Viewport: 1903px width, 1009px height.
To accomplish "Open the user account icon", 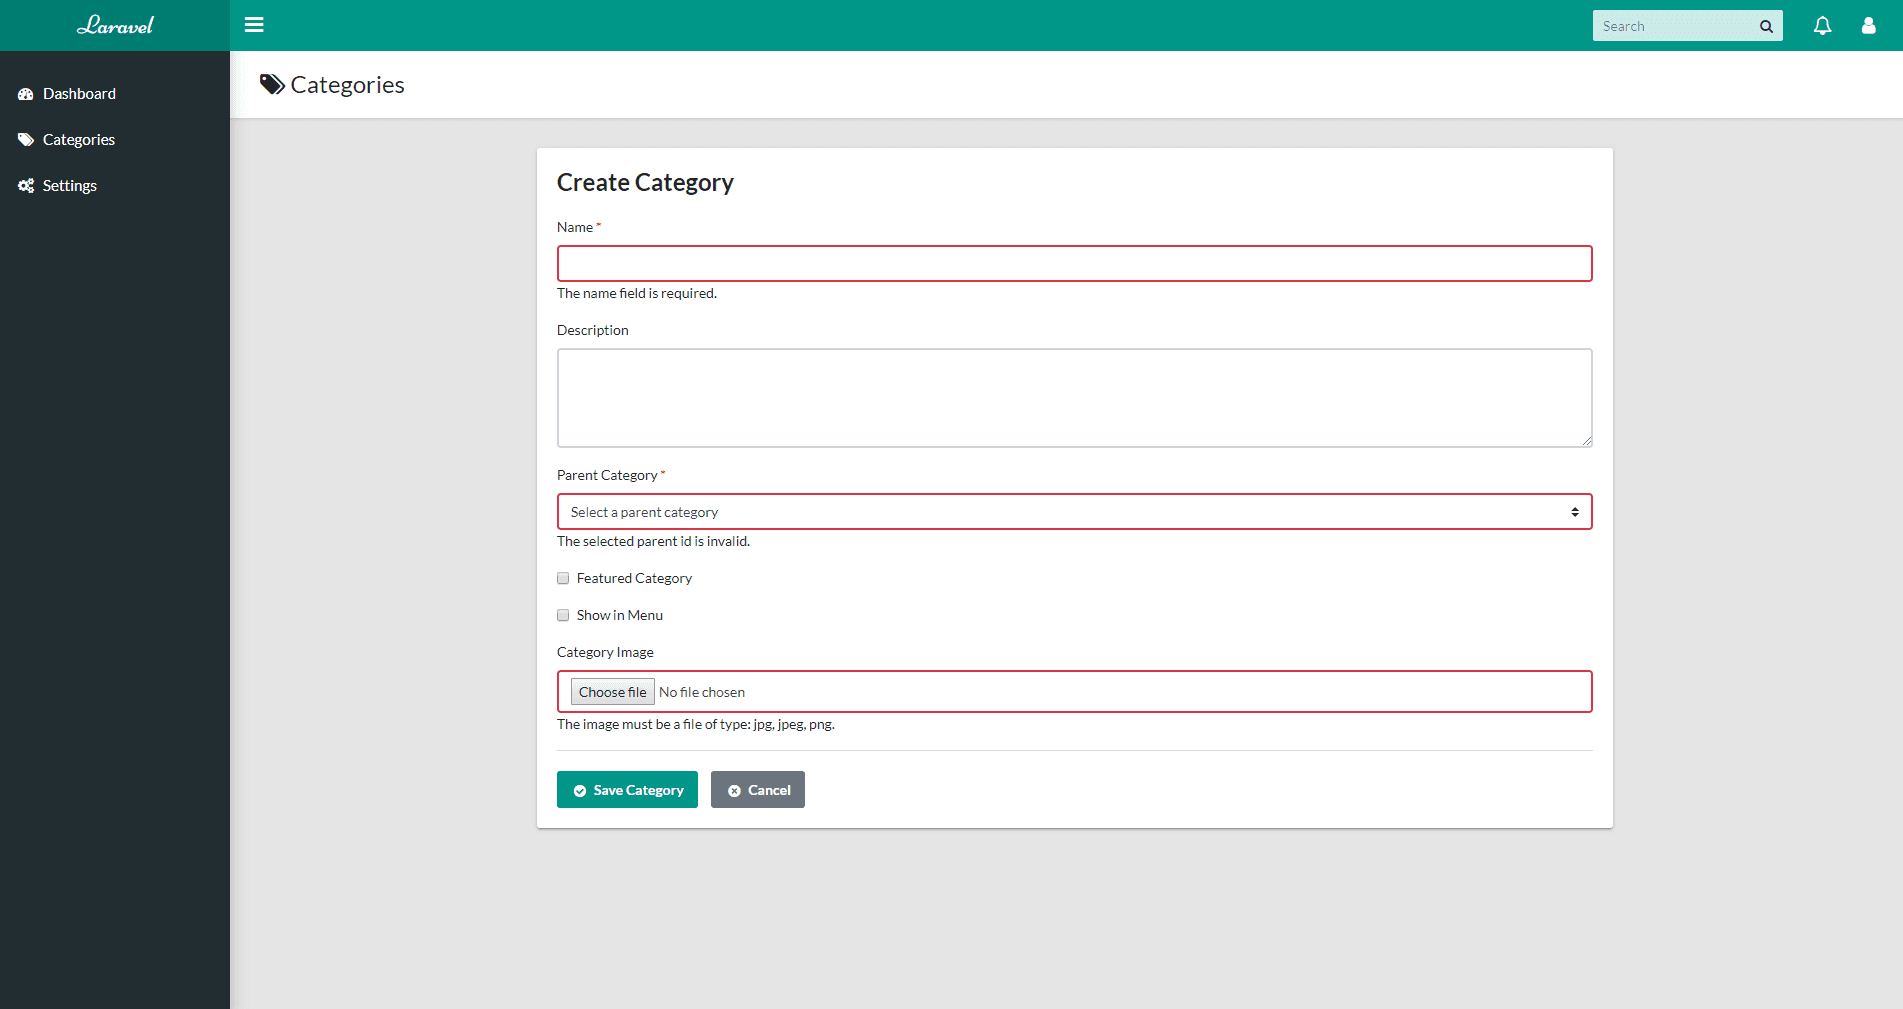I will coord(1869,25).
